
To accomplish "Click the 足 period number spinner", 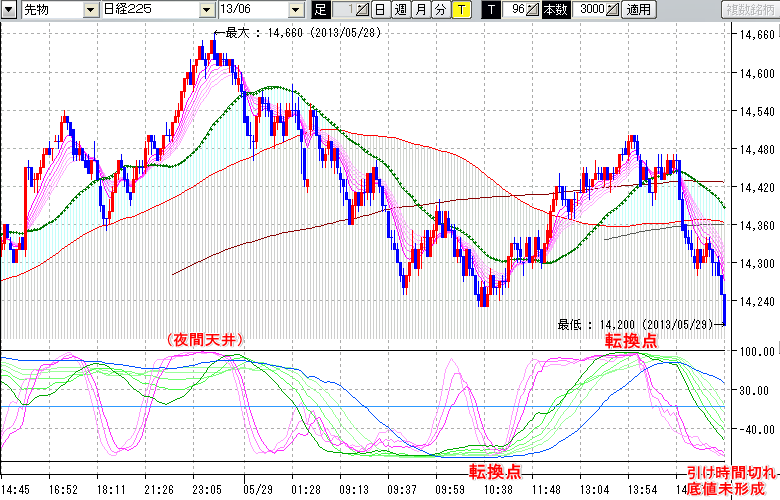I will [x=361, y=10].
